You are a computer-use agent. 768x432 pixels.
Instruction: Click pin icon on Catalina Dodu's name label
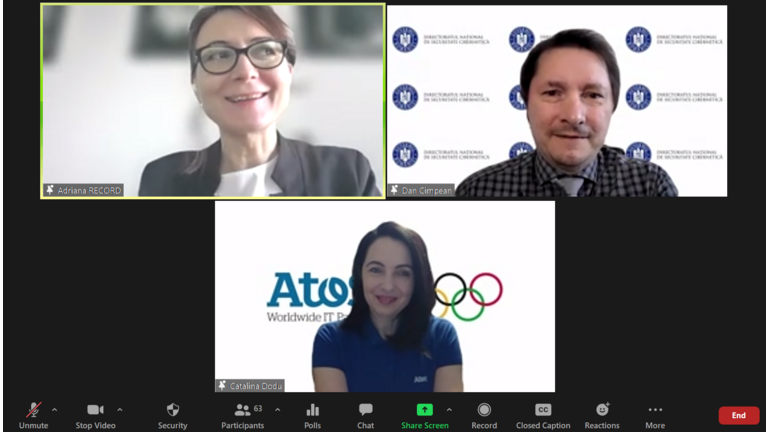(222, 386)
